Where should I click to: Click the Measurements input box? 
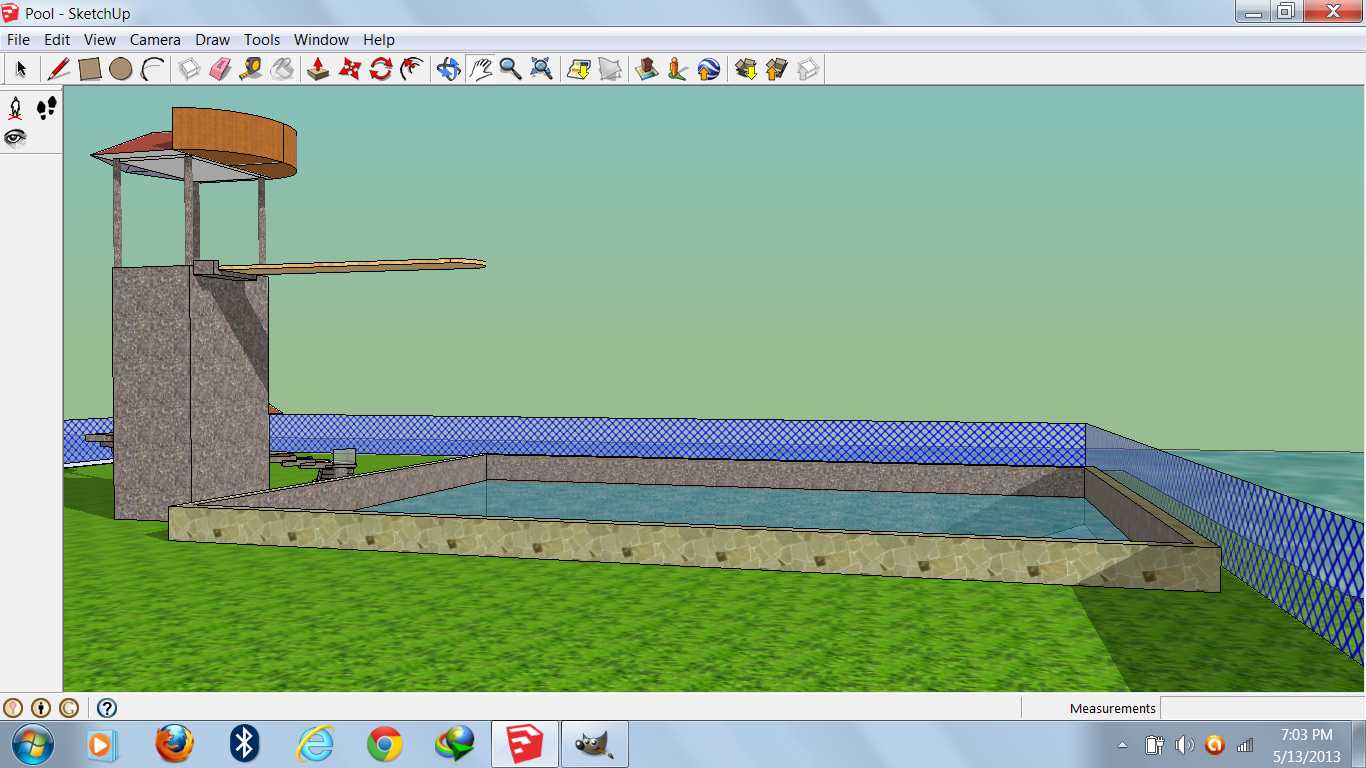1262,708
